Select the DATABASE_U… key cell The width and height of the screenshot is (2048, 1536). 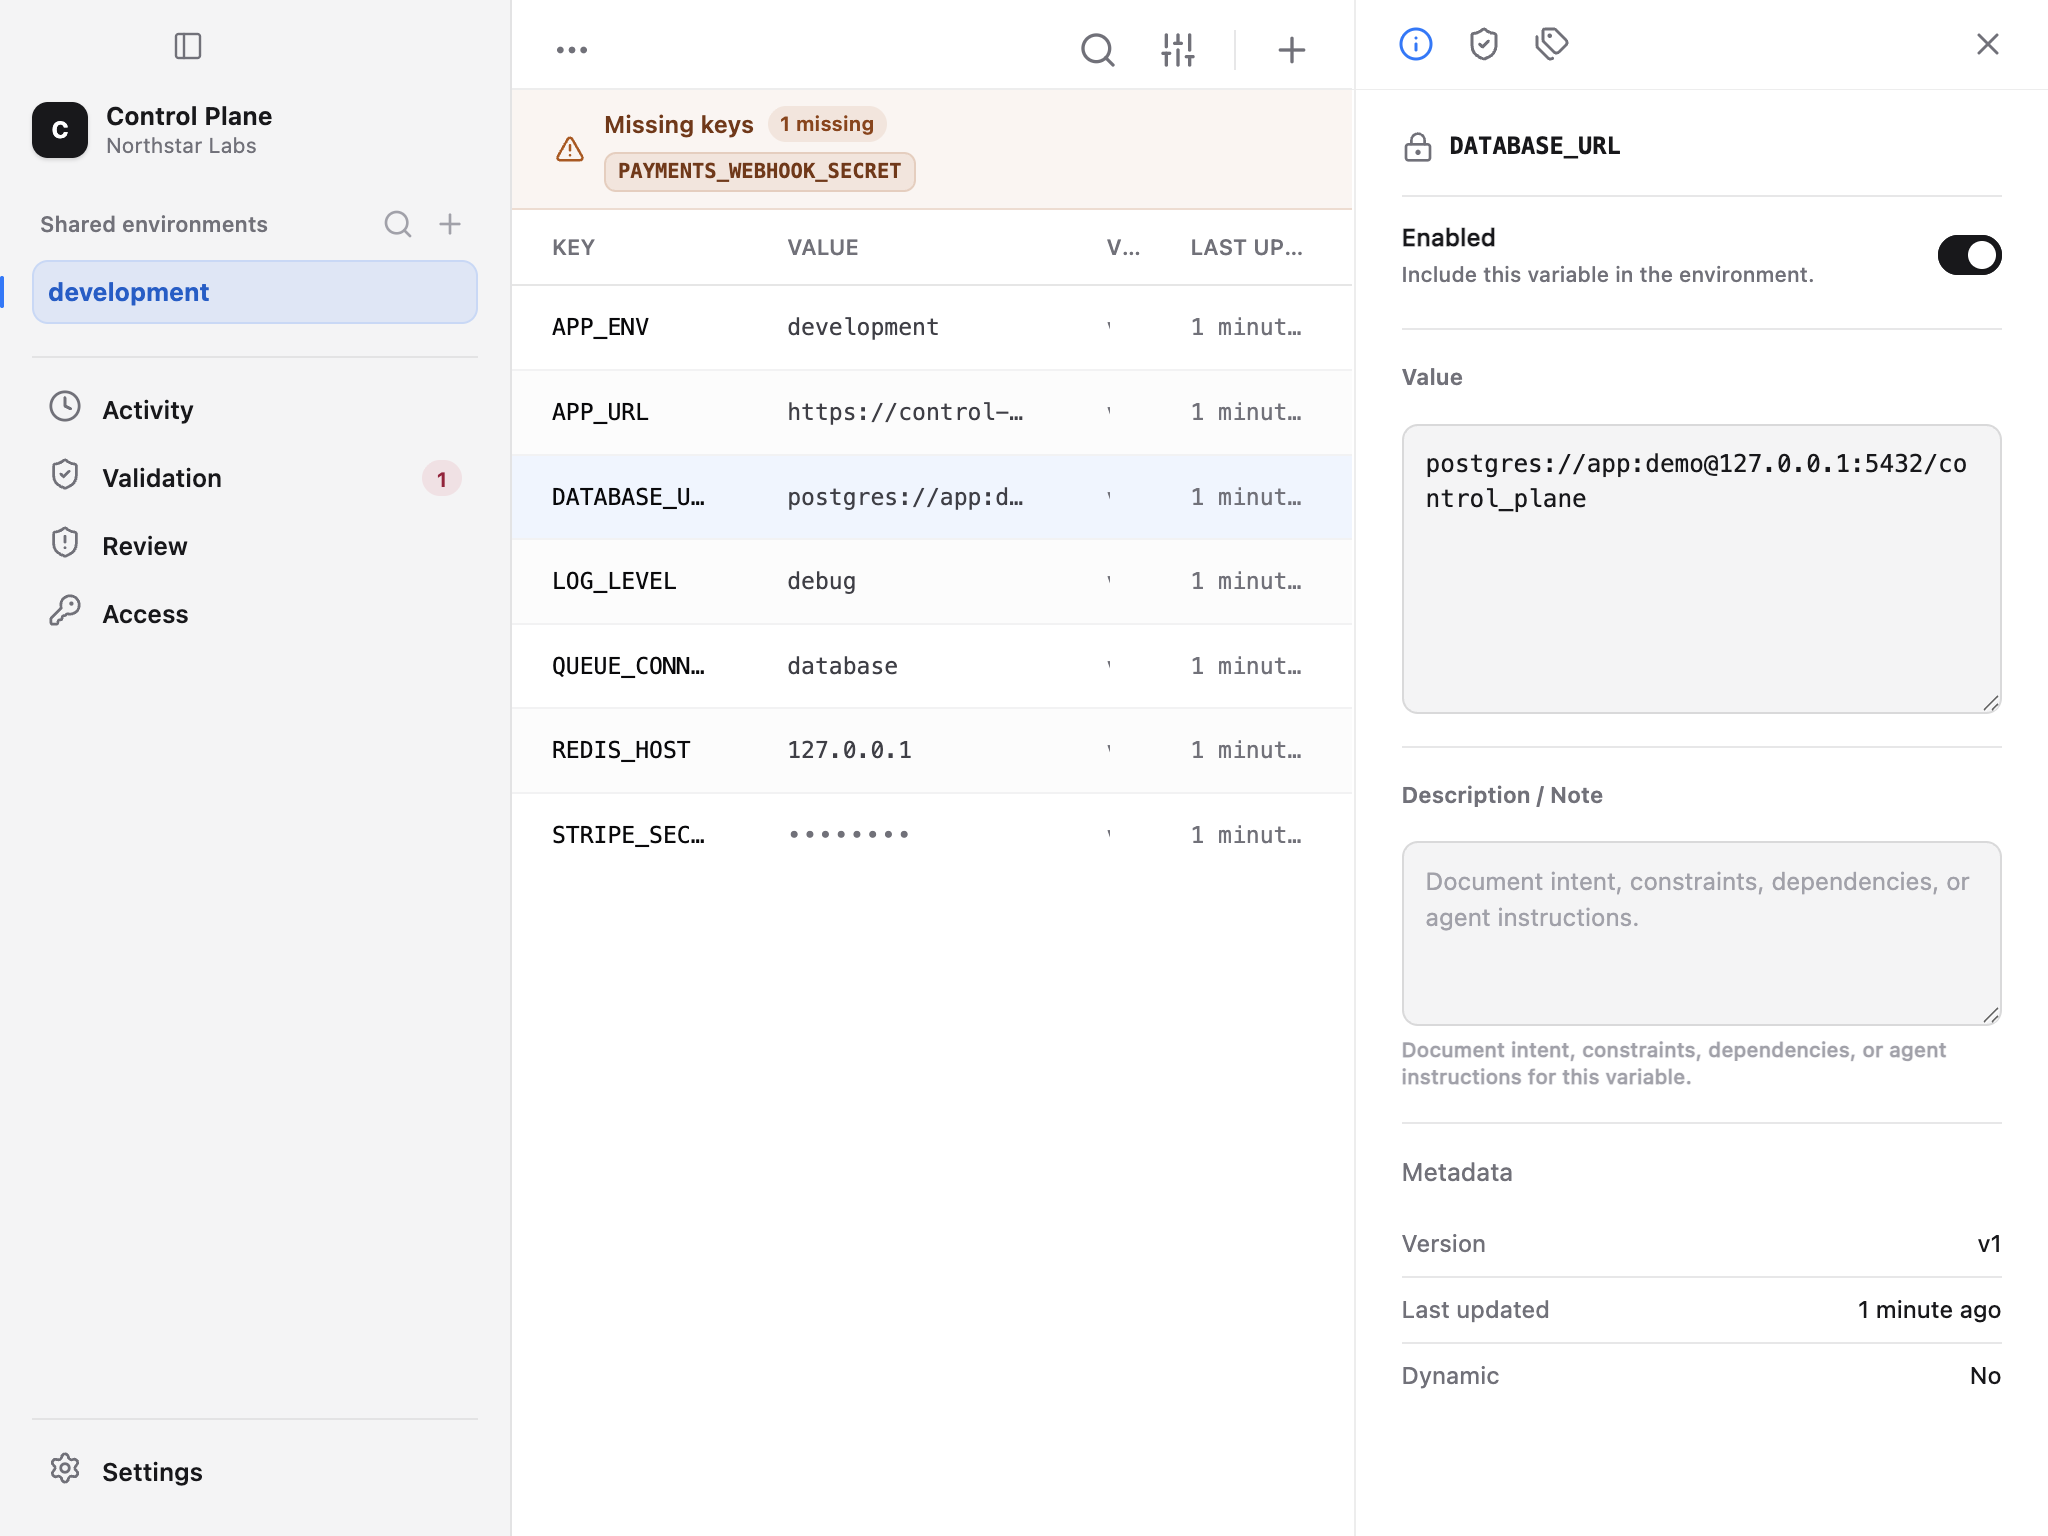(628, 497)
